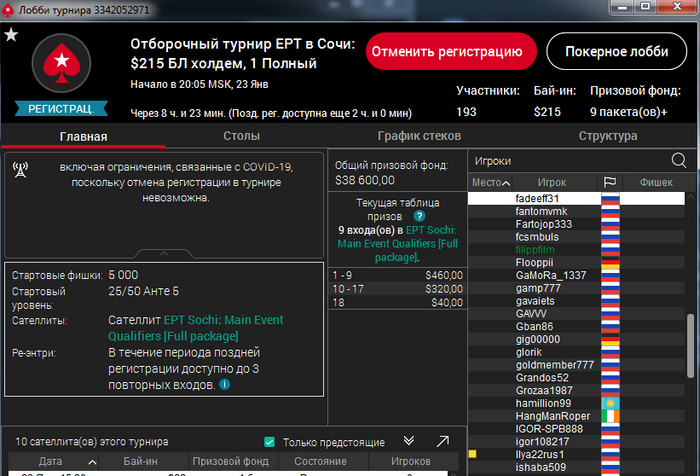Sort players by Место column
The height and width of the screenshot is (476, 700).
490,182
